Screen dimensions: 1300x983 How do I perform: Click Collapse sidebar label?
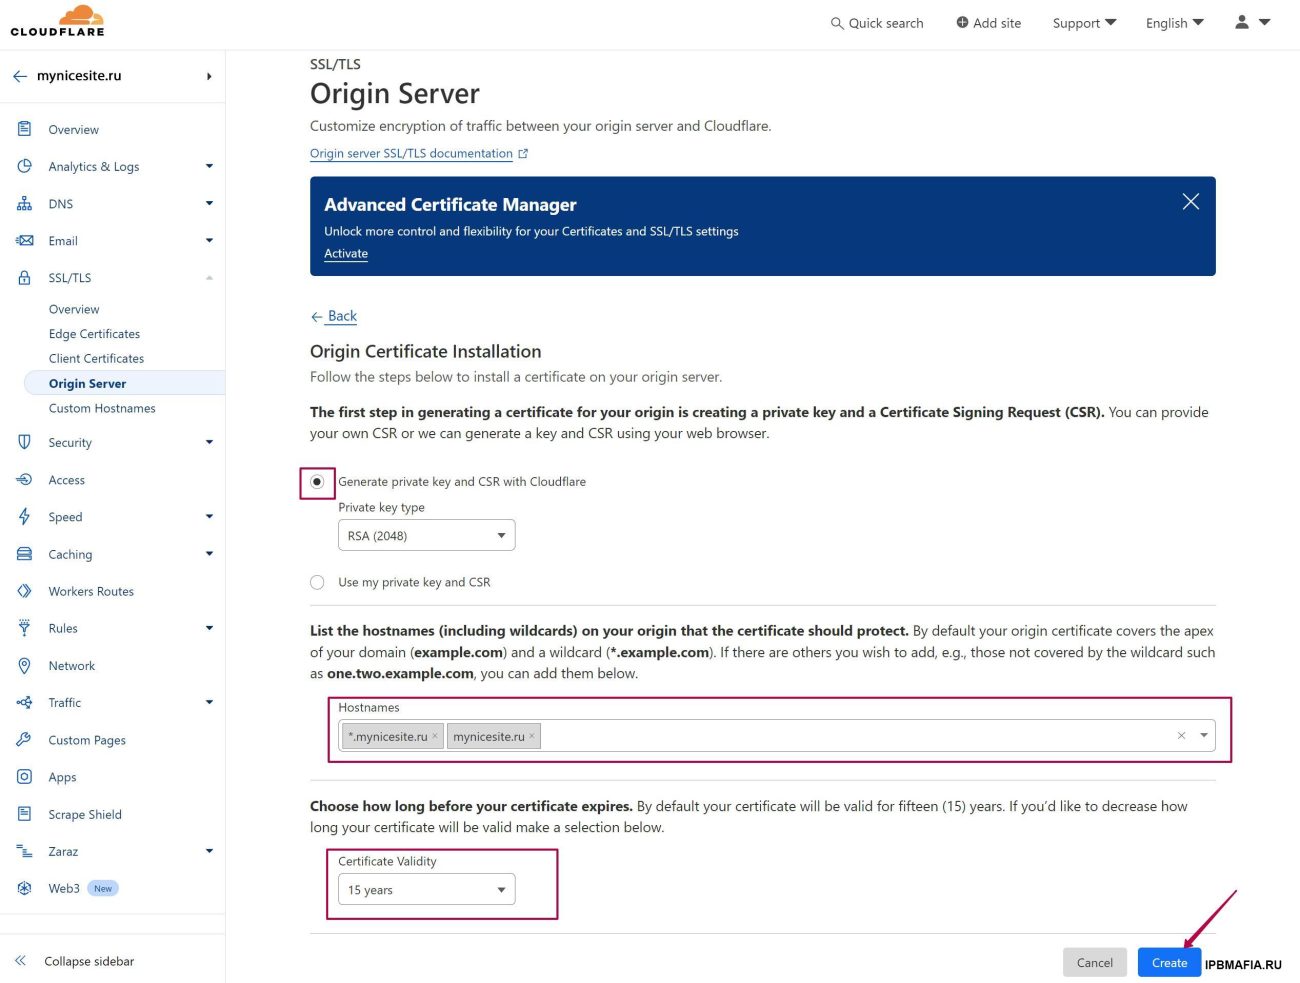(x=89, y=962)
